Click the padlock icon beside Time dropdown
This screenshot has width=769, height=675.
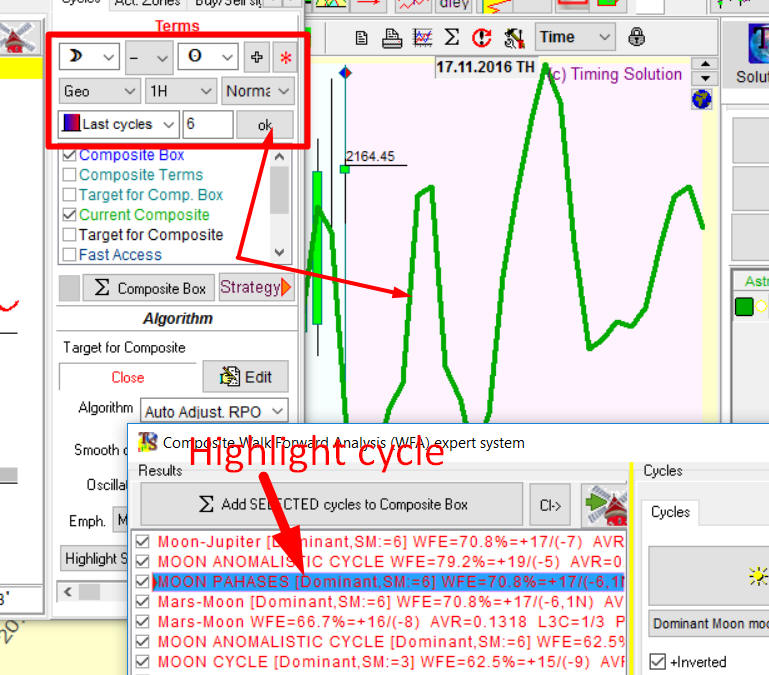637,37
